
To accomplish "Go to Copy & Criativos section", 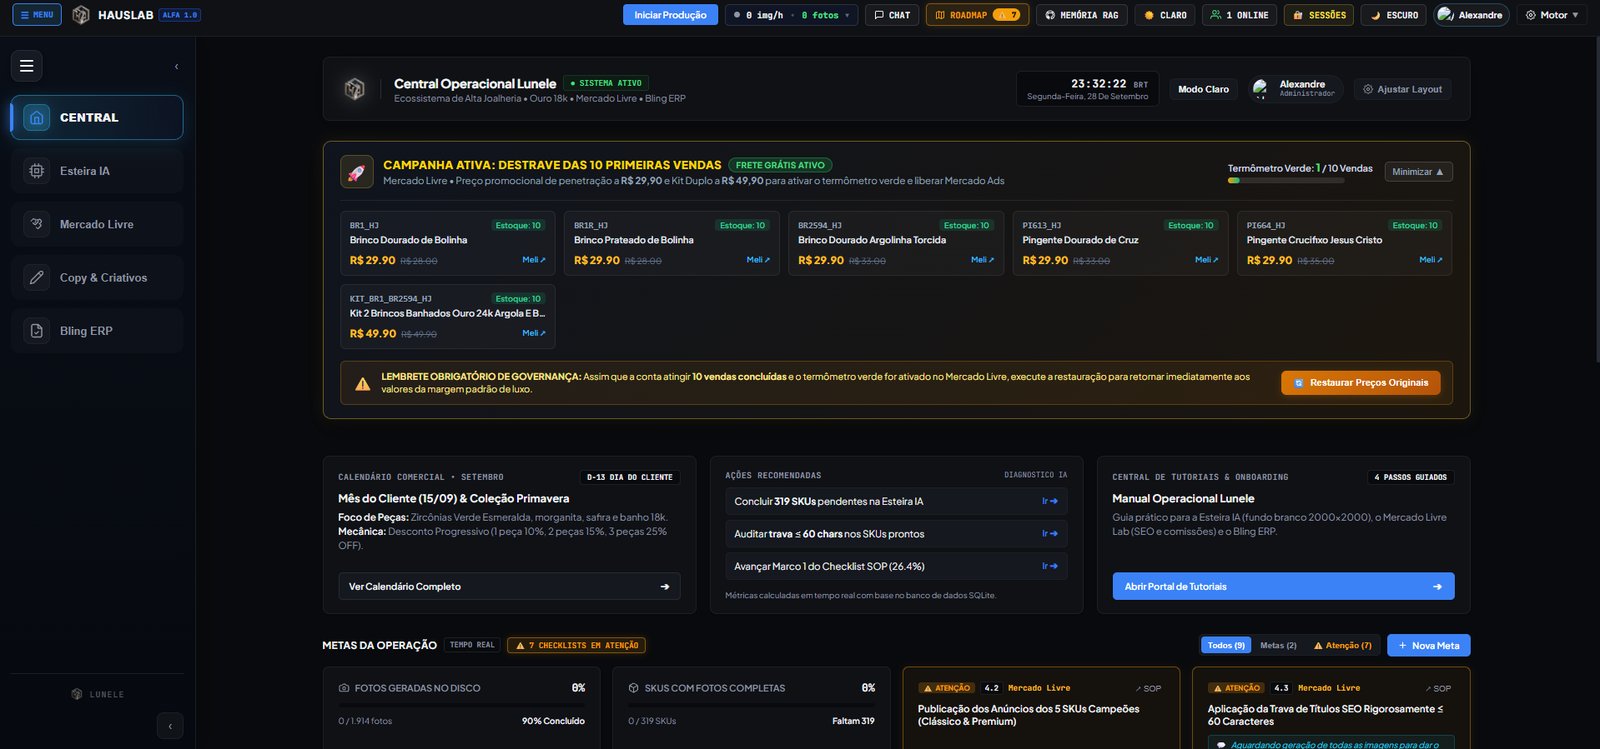I will 97,278.
